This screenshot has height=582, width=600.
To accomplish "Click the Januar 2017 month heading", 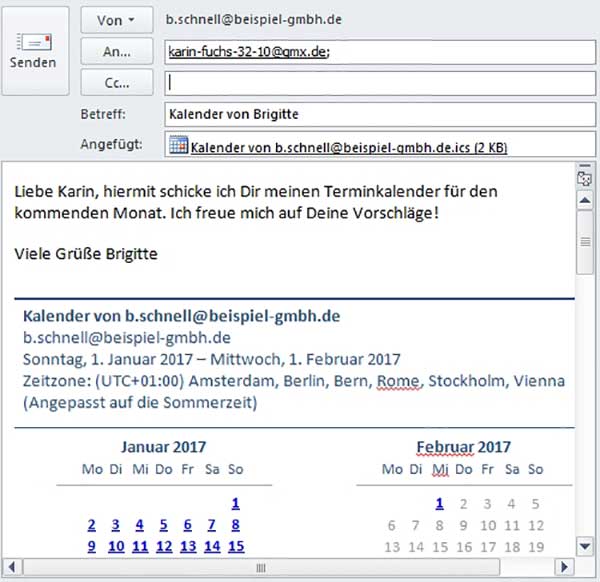I will (164, 447).
